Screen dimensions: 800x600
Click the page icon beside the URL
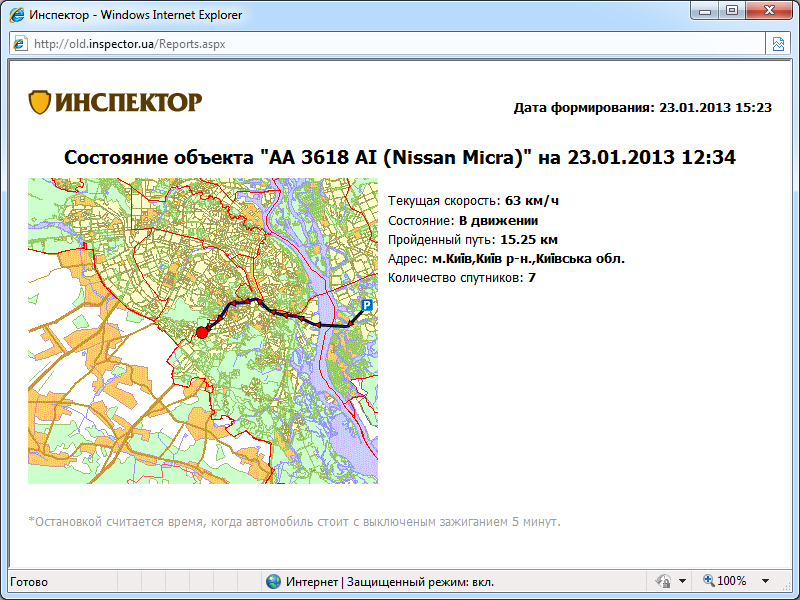pos(20,43)
